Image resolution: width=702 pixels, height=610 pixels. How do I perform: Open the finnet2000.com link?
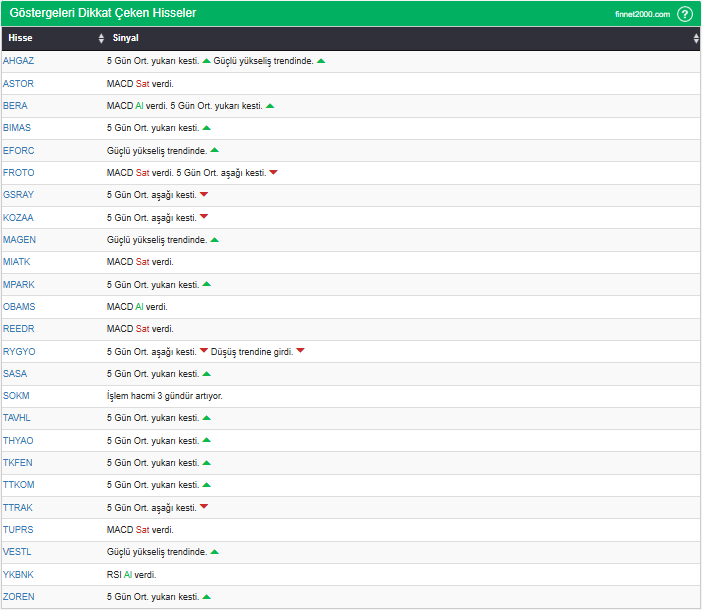click(x=642, y=14)
